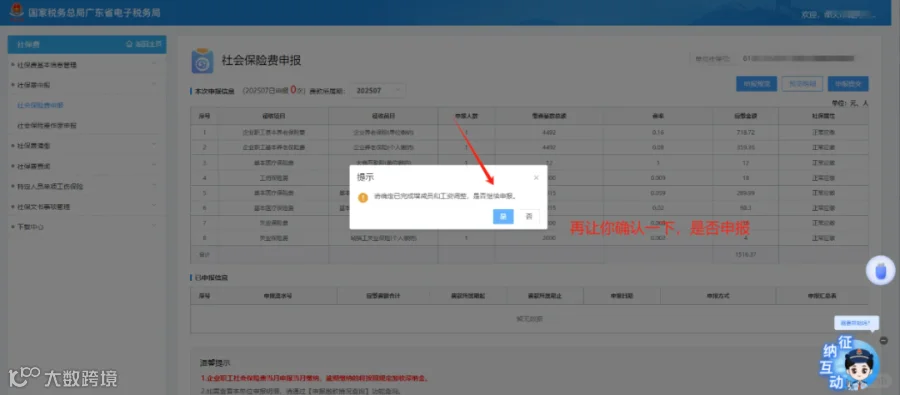Click the 4492 base cell in row 1
900x395 pixels.
[549, 133]
